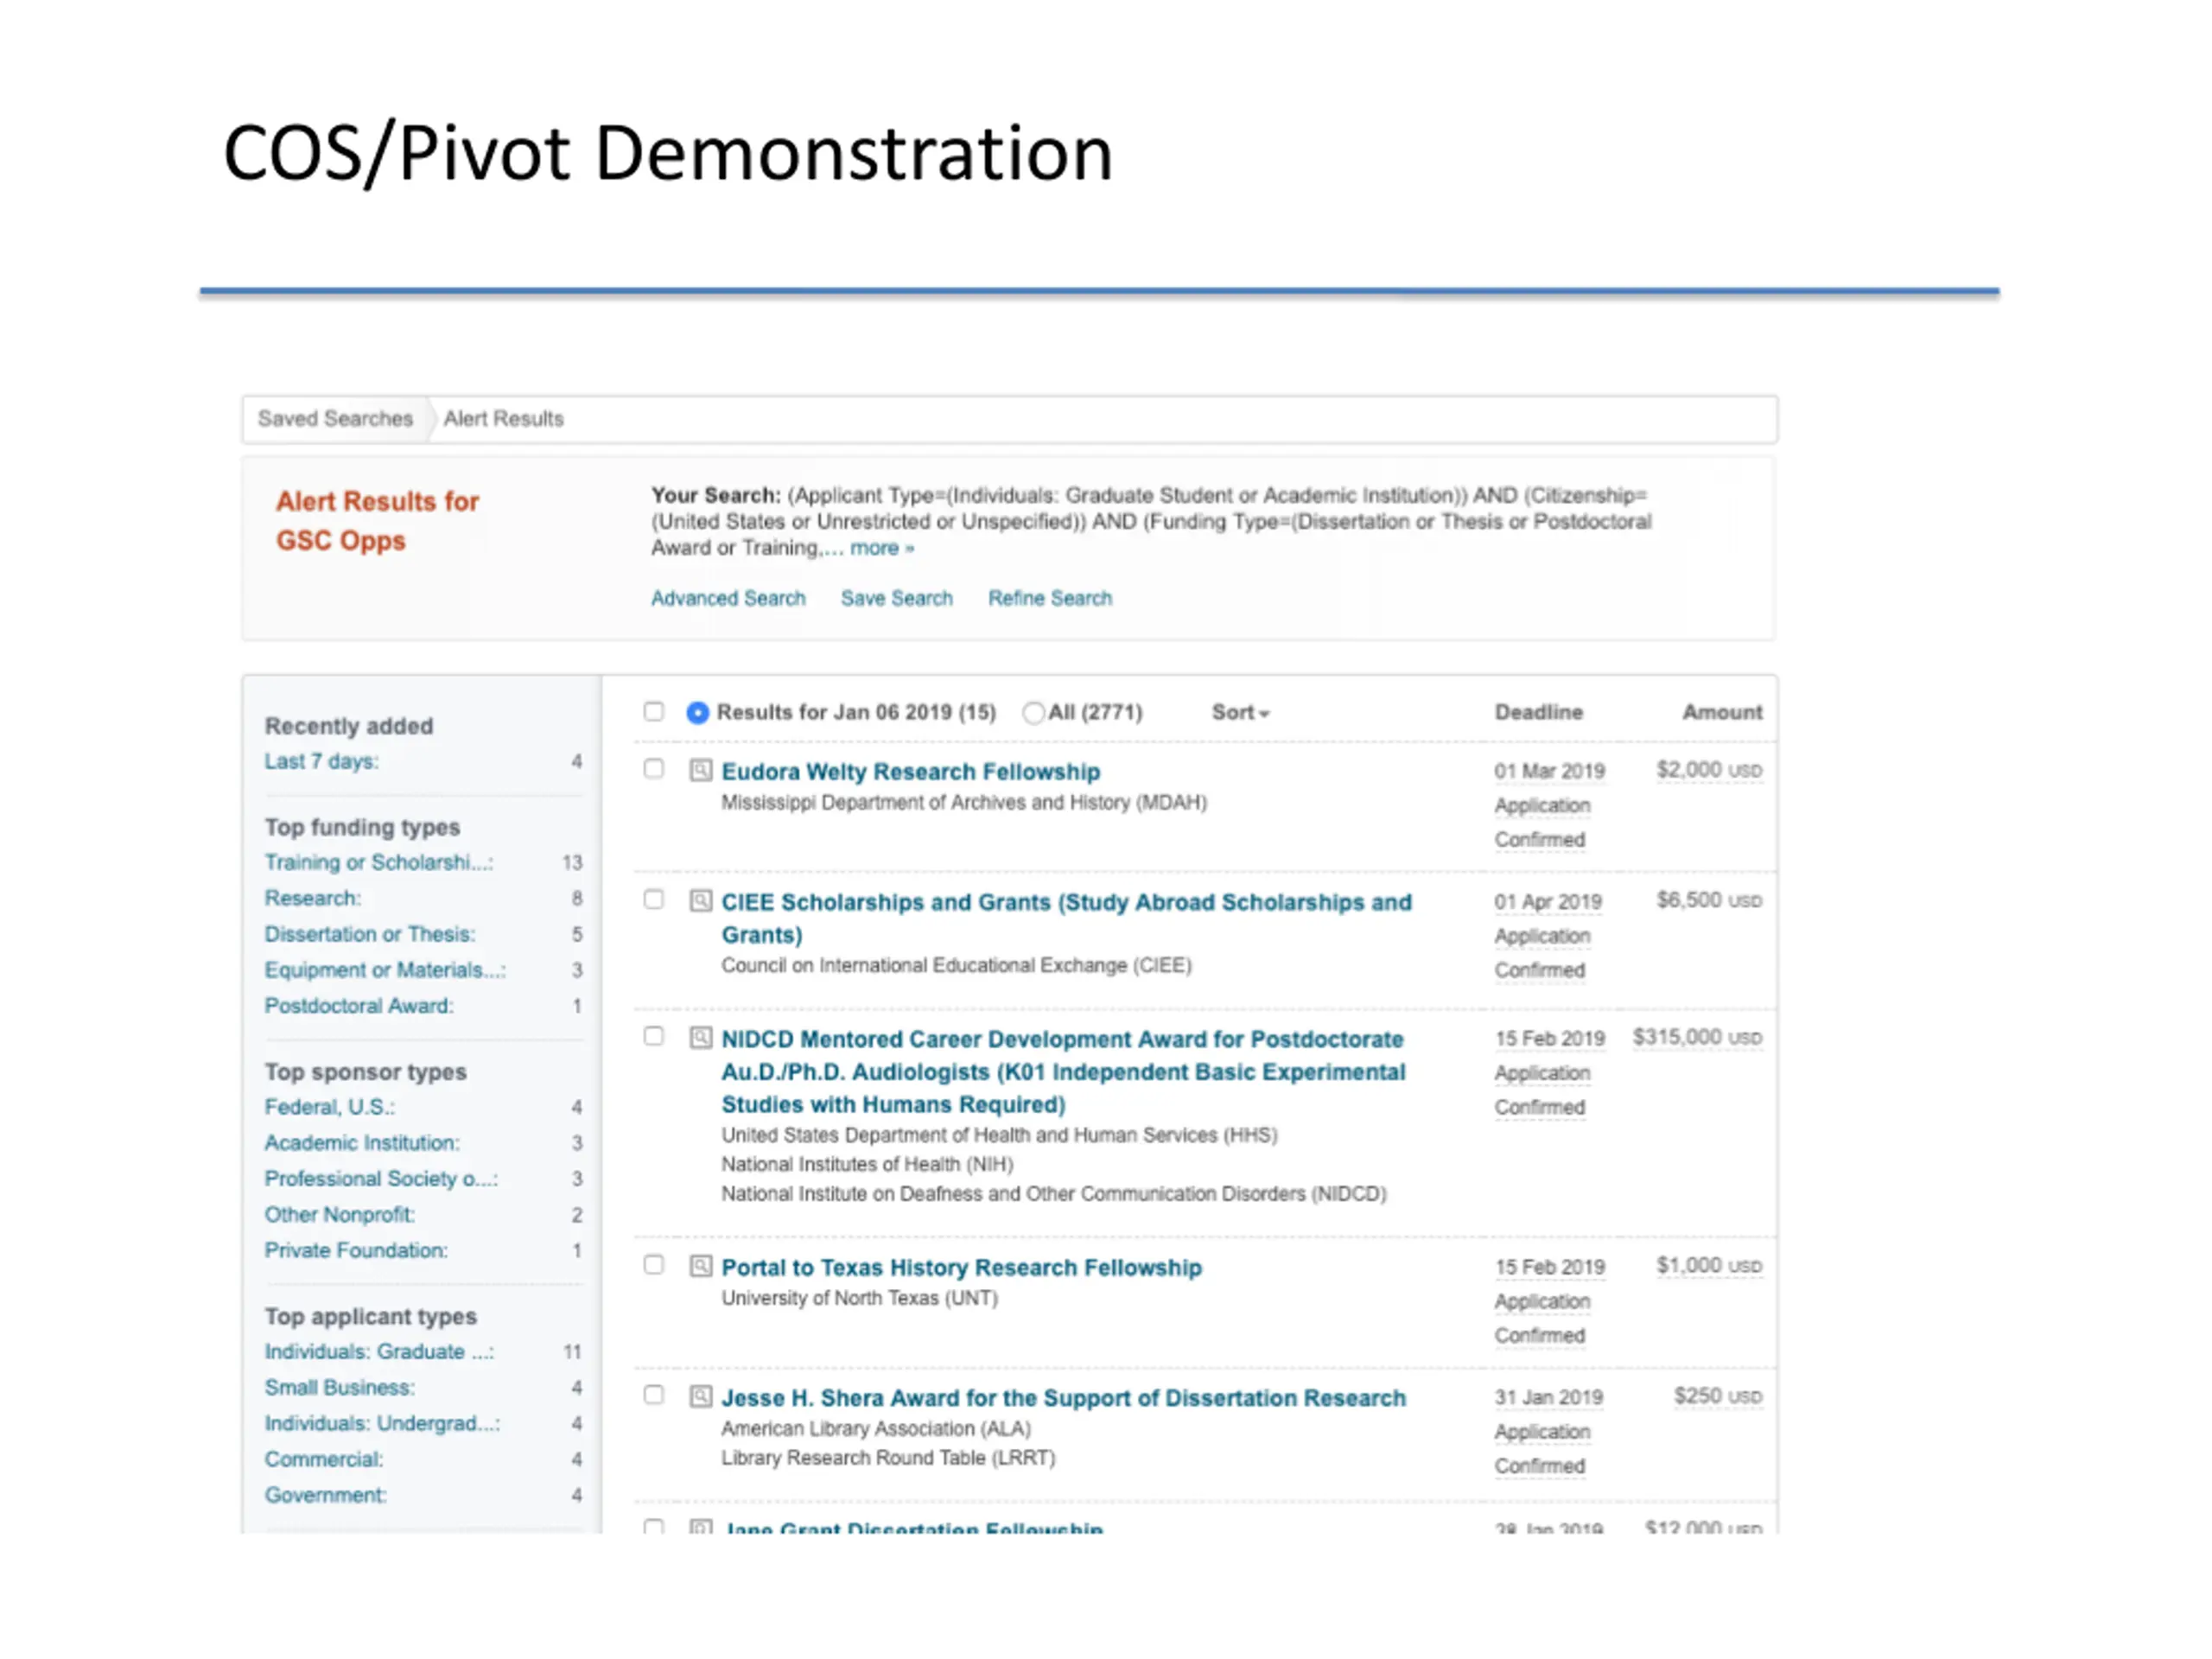Click the Refine Search link
Viewport: 2212px width, 1659px height.
pos(1050,598)
